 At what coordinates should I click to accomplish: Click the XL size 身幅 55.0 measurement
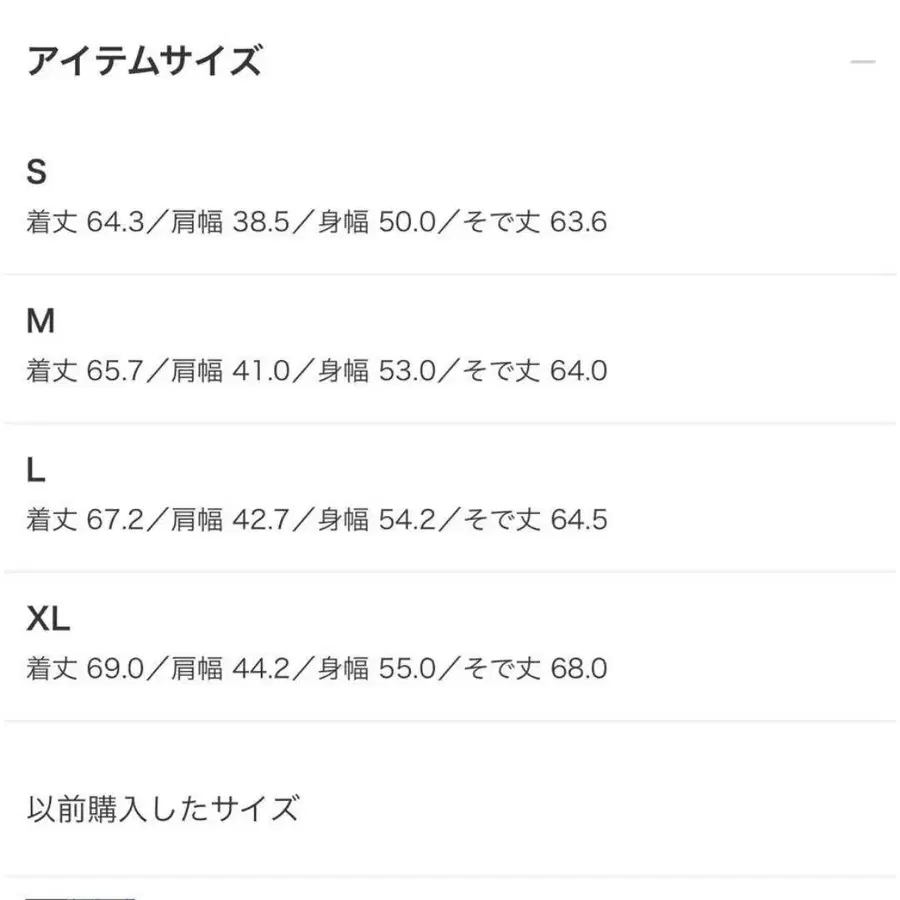378,669
